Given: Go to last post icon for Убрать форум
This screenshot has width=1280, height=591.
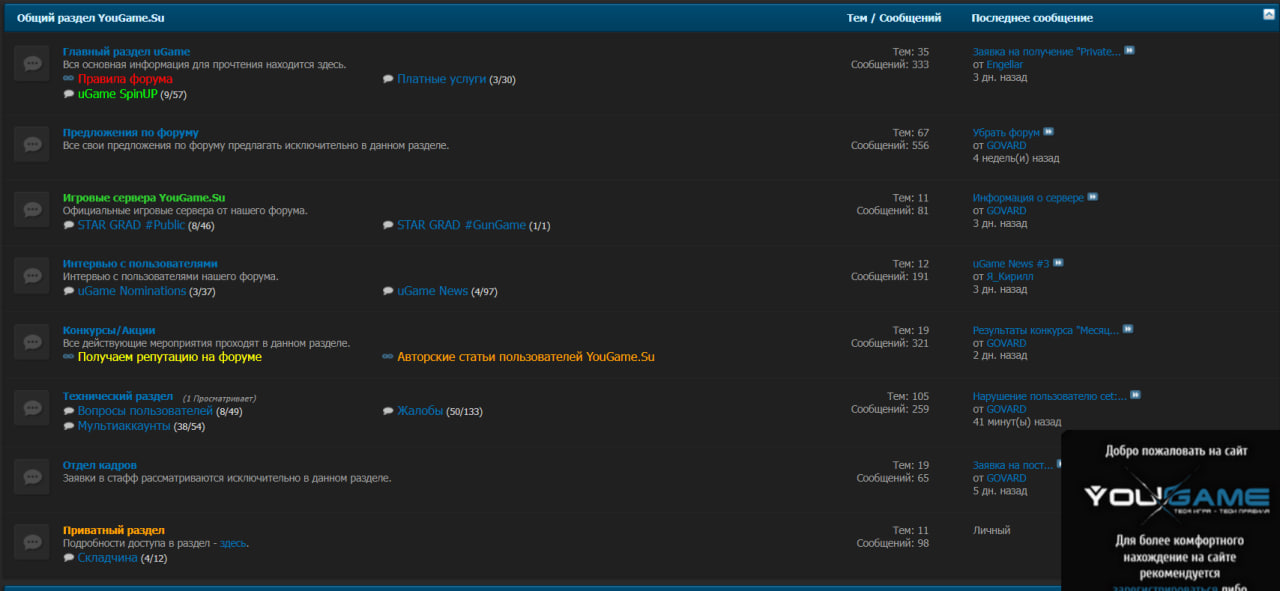Looking at the screenshot, I should click(1048, 131).
